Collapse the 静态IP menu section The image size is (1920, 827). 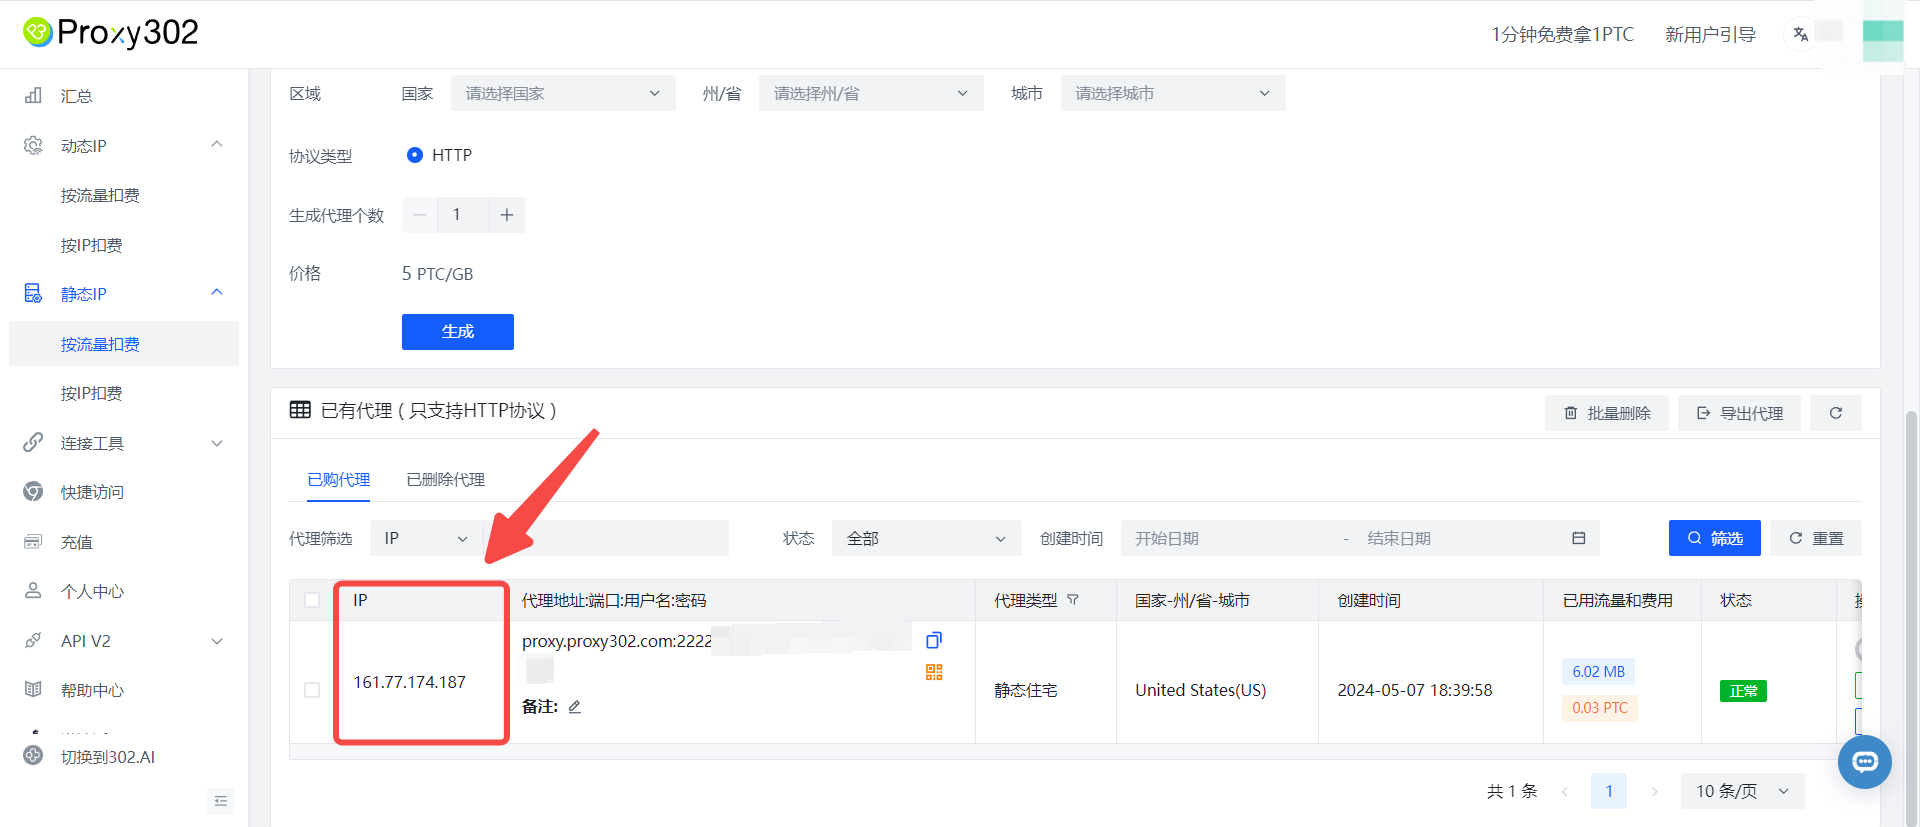[216, 293]
